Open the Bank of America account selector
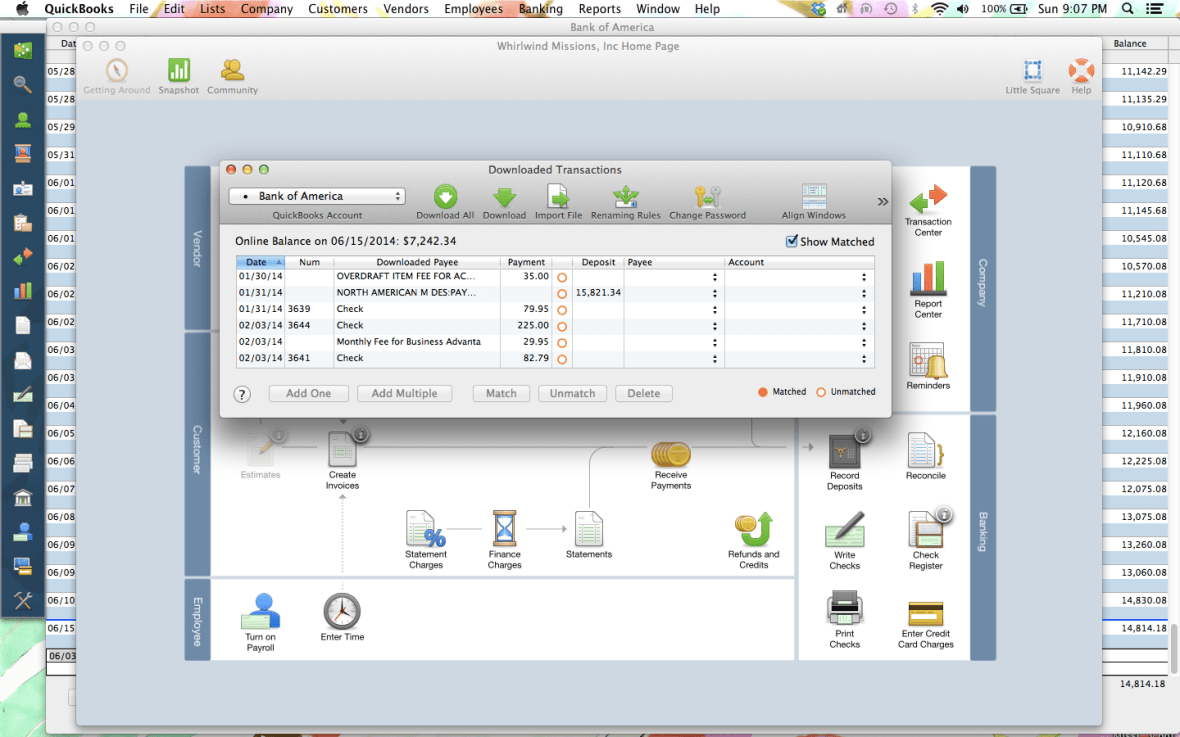This screenshot has height=737, width=1180. click(x=316, y=195)
